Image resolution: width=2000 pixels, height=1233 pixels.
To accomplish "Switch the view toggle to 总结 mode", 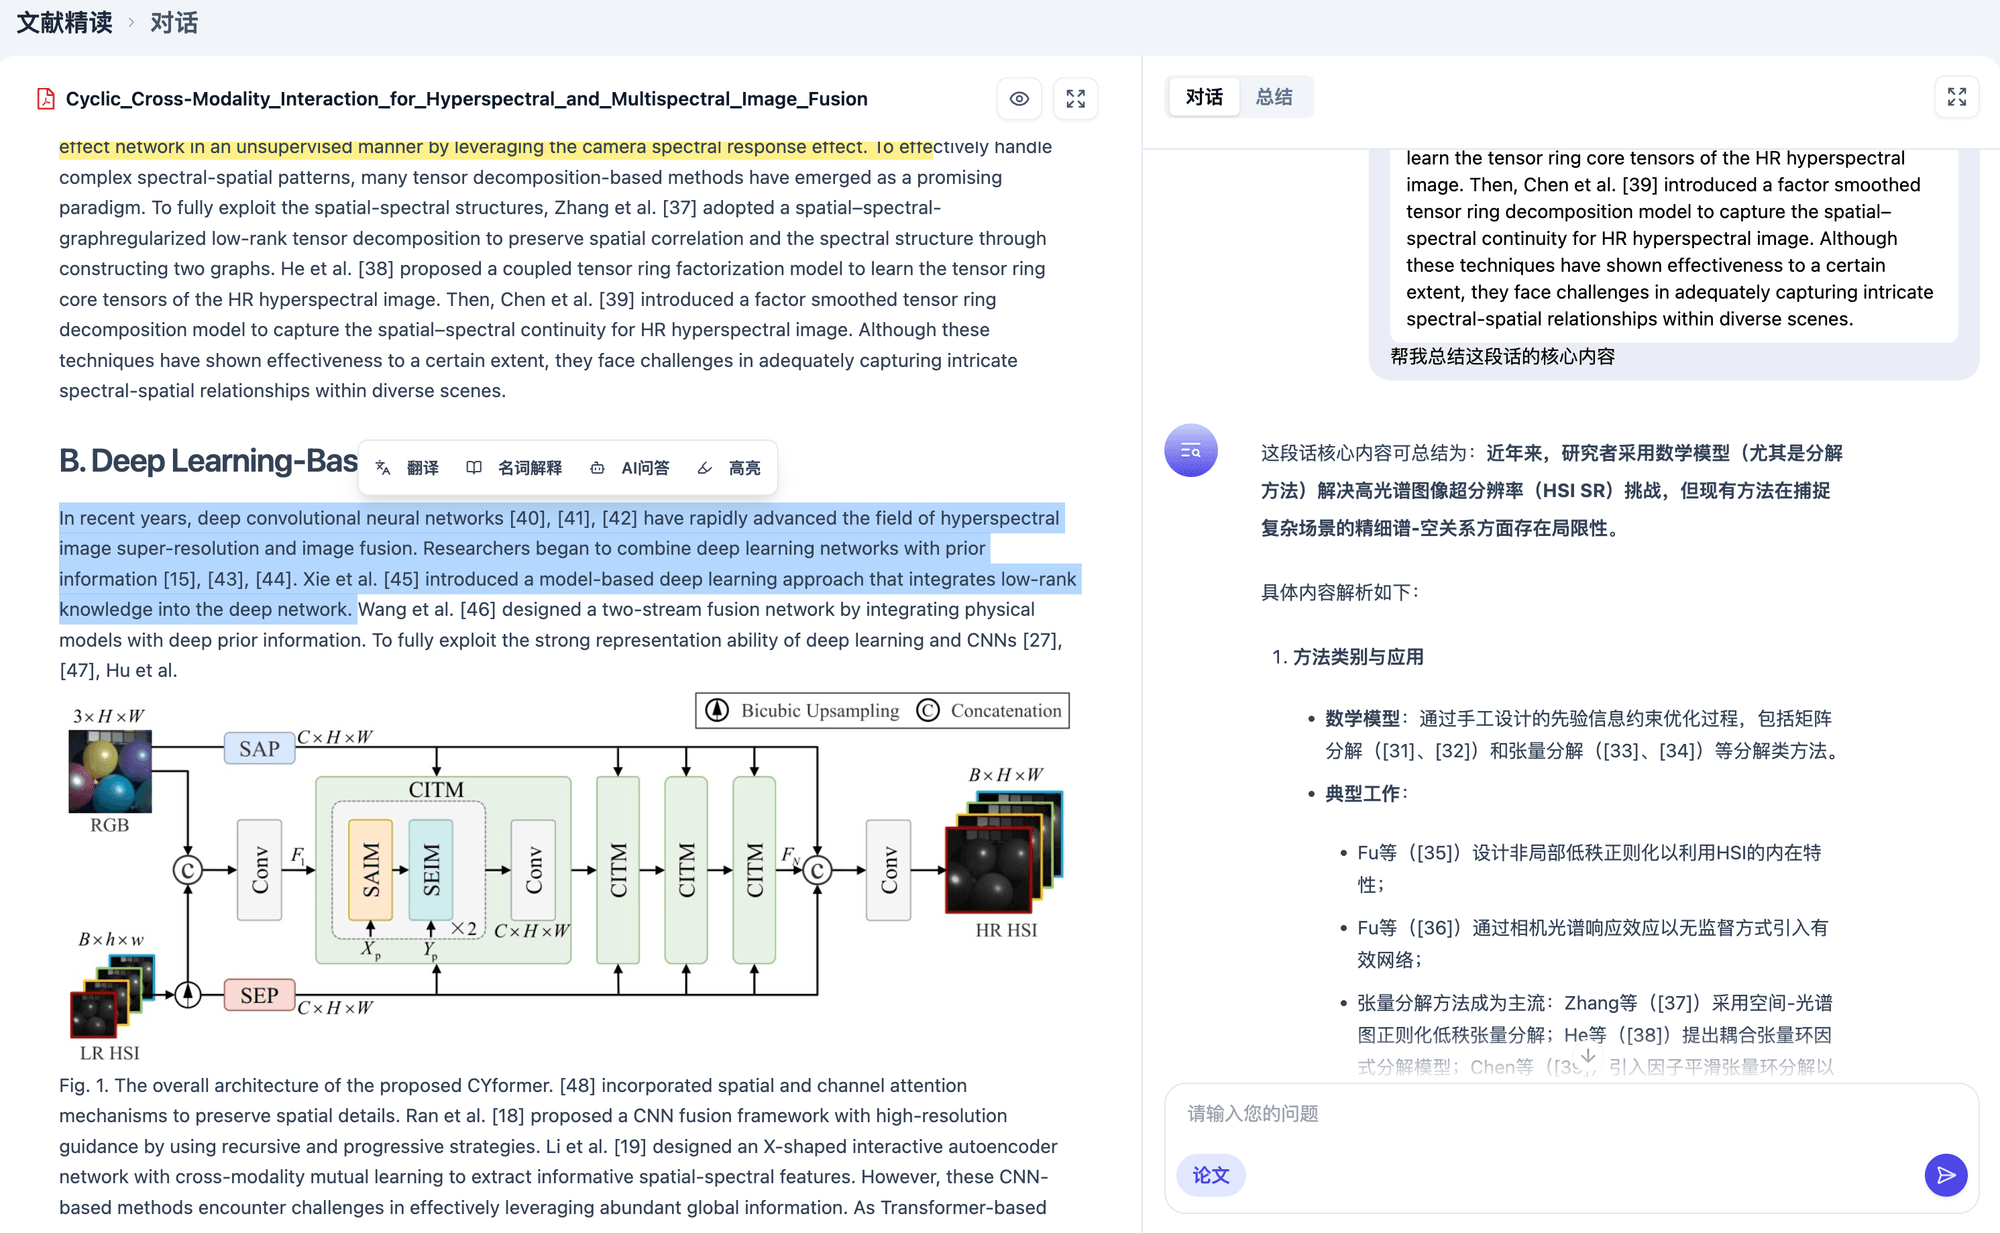I will pos(1276,96).
